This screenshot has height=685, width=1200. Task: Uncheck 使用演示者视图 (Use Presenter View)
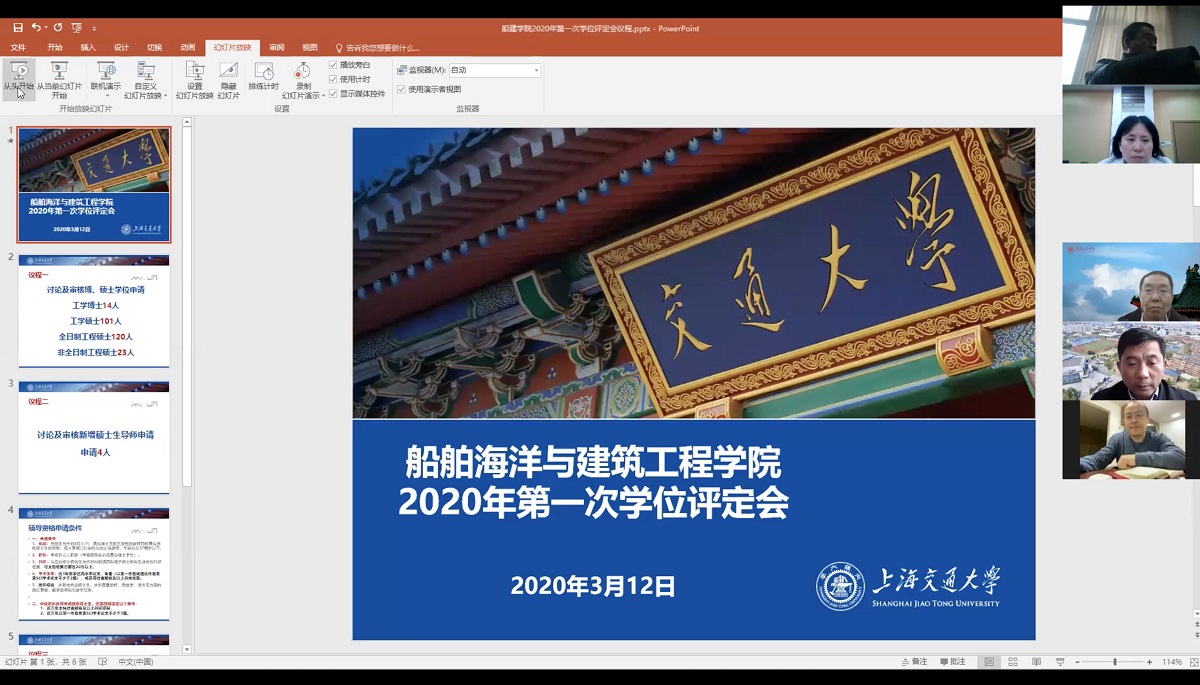pos(402,89)
